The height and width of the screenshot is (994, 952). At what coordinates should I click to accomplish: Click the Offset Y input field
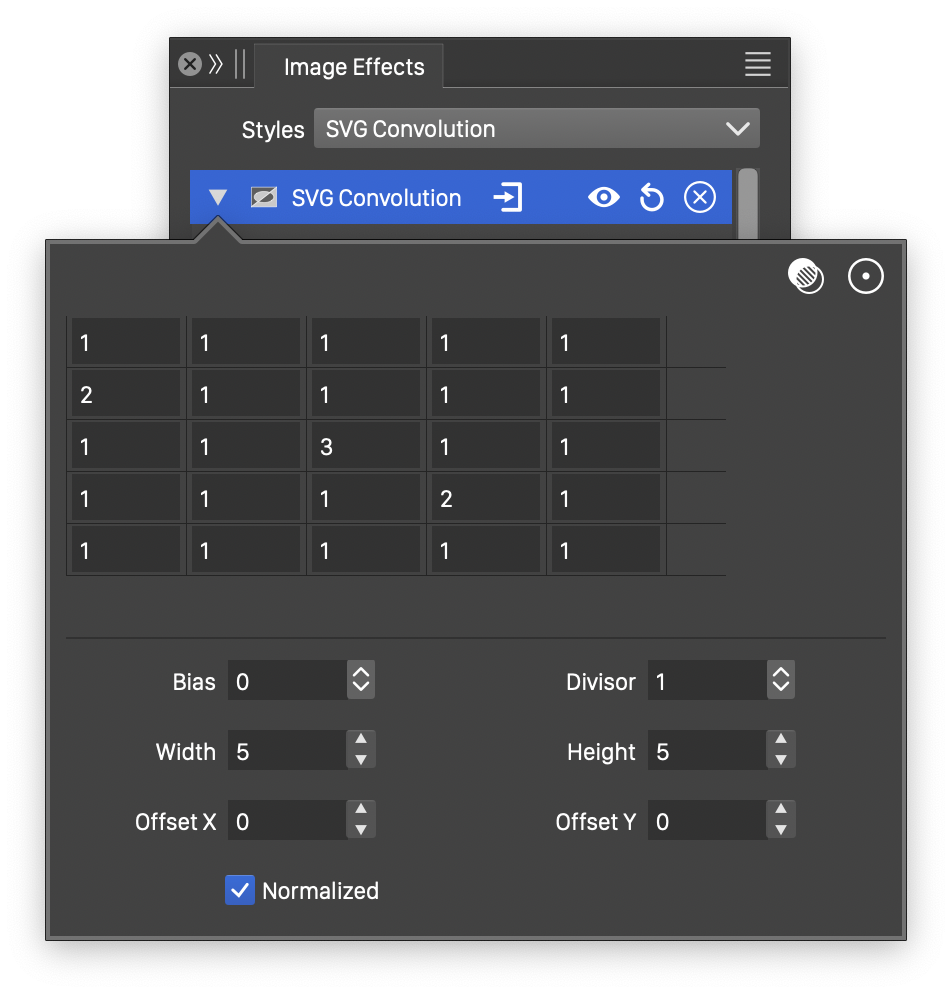coord(706,821)
